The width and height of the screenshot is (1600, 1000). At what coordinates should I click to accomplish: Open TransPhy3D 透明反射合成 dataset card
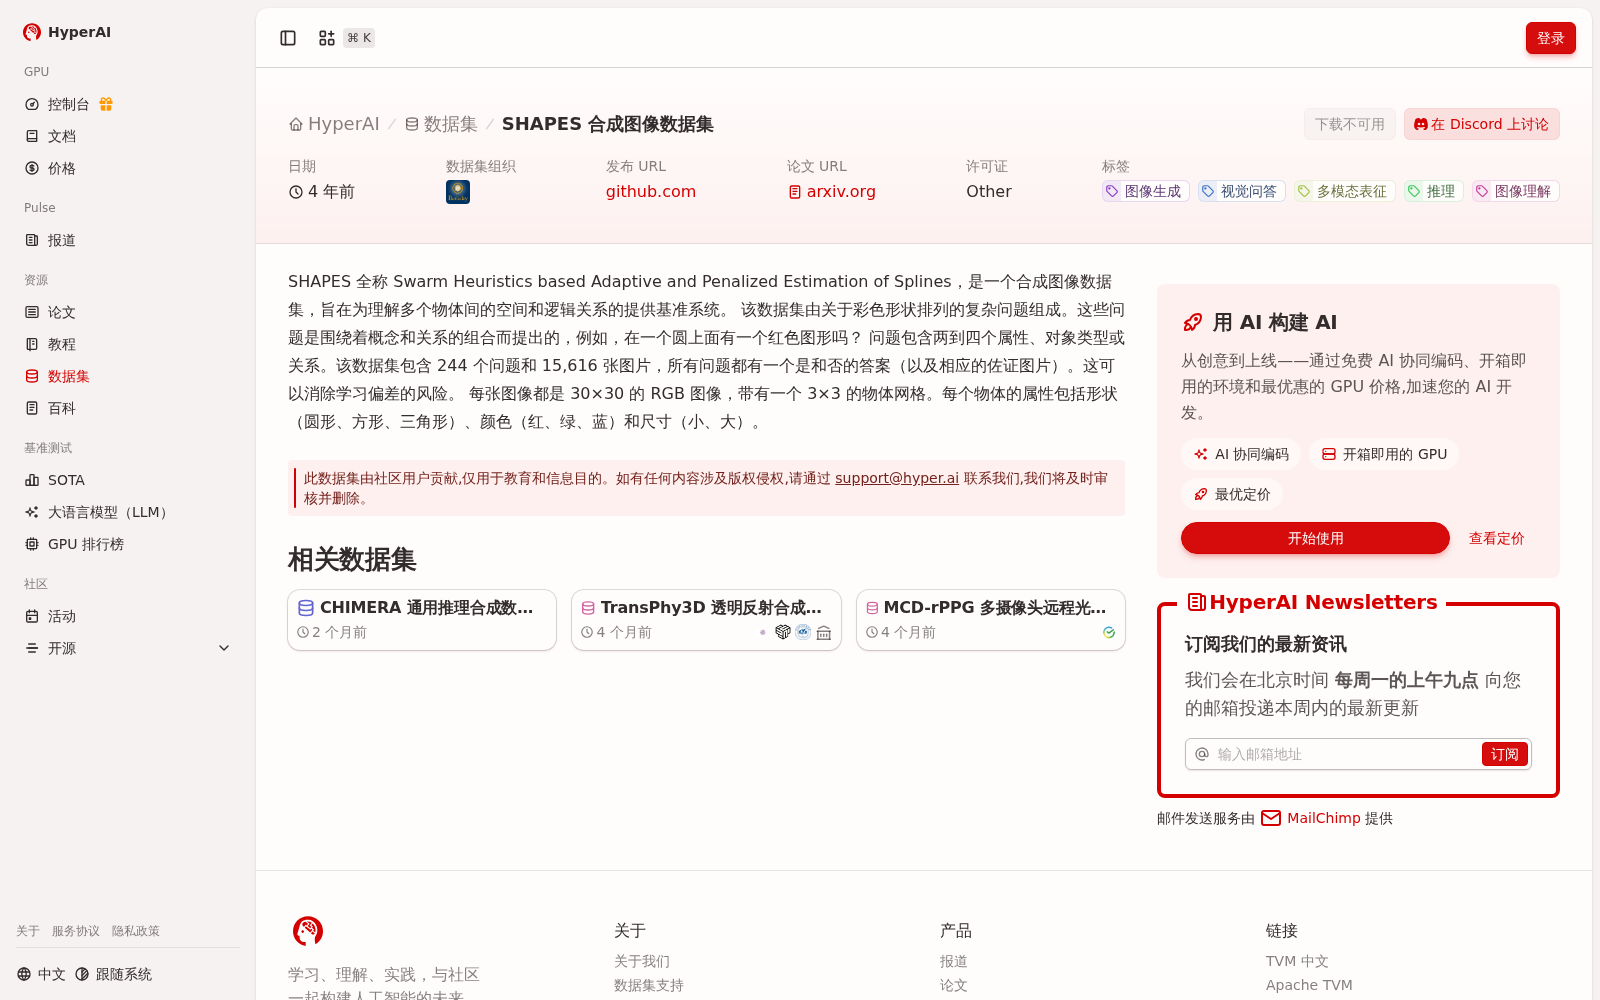tap(706, 620)
